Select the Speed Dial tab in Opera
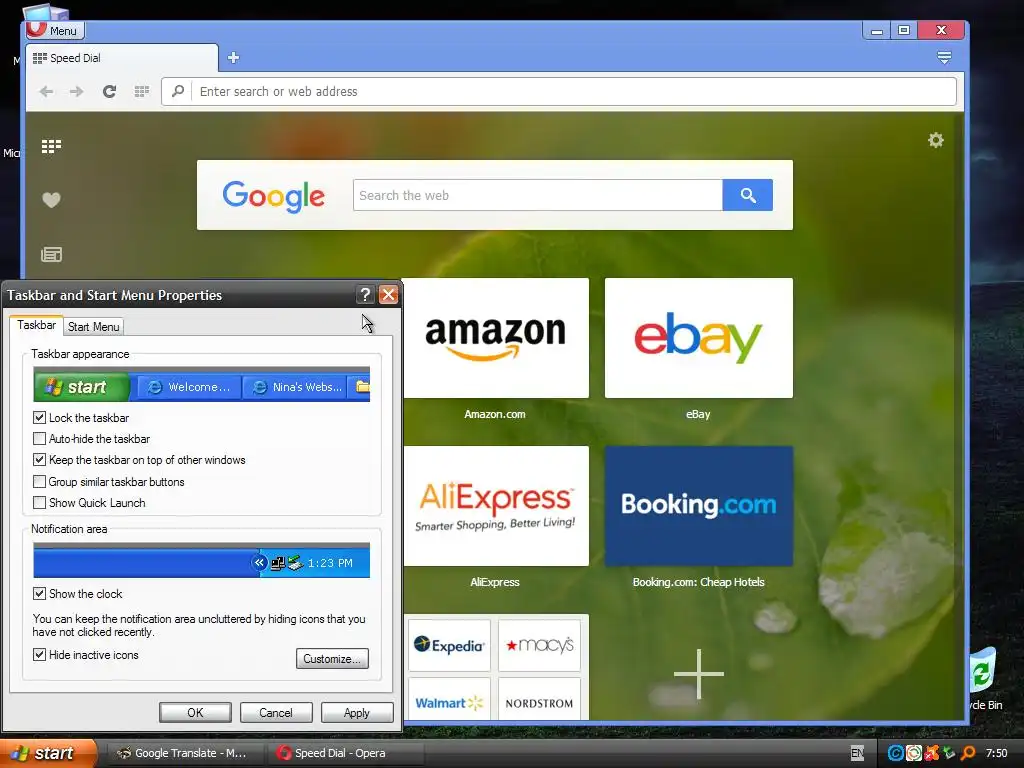The width and height of the screenshot is (1024, 768). pos(121,58)
